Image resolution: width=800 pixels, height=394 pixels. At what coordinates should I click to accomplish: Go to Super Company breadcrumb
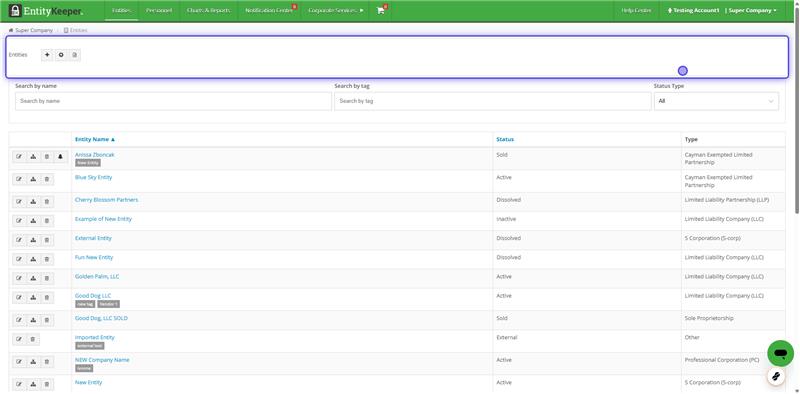tap(34, 31)
